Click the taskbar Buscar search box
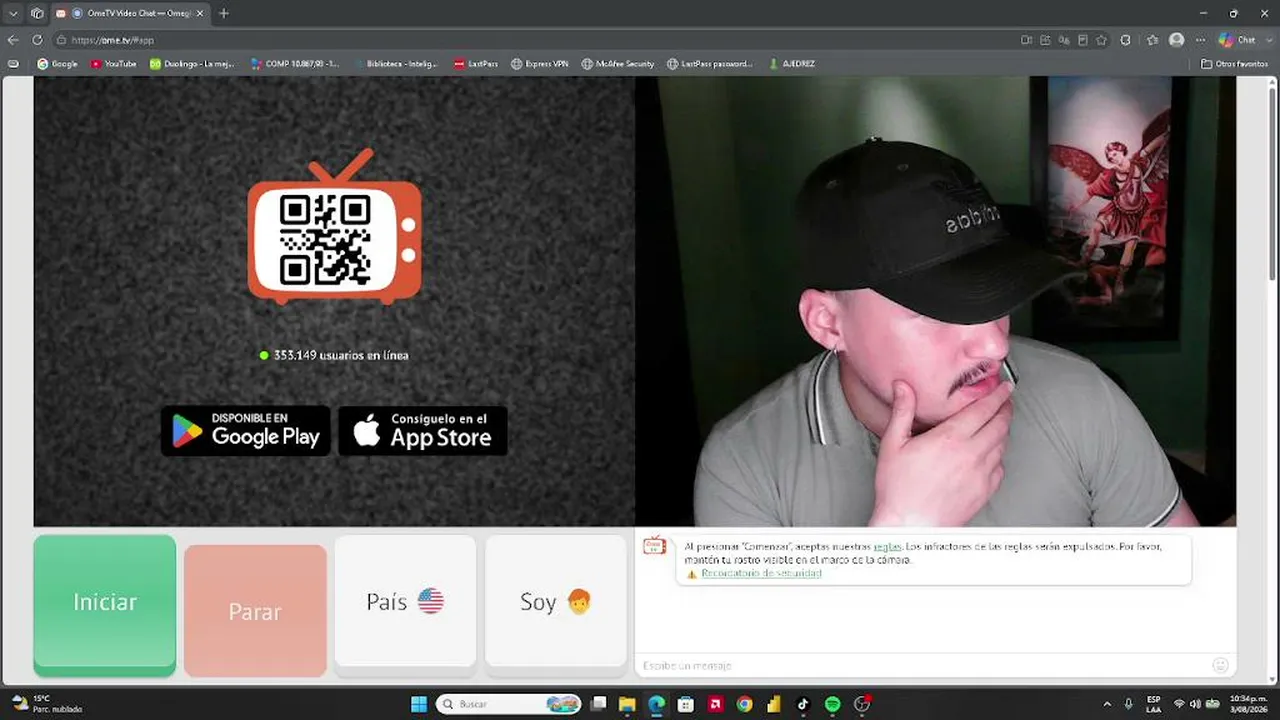This screenshot has height=720, width=1280. pyautogui.click(x=510, y=704)
